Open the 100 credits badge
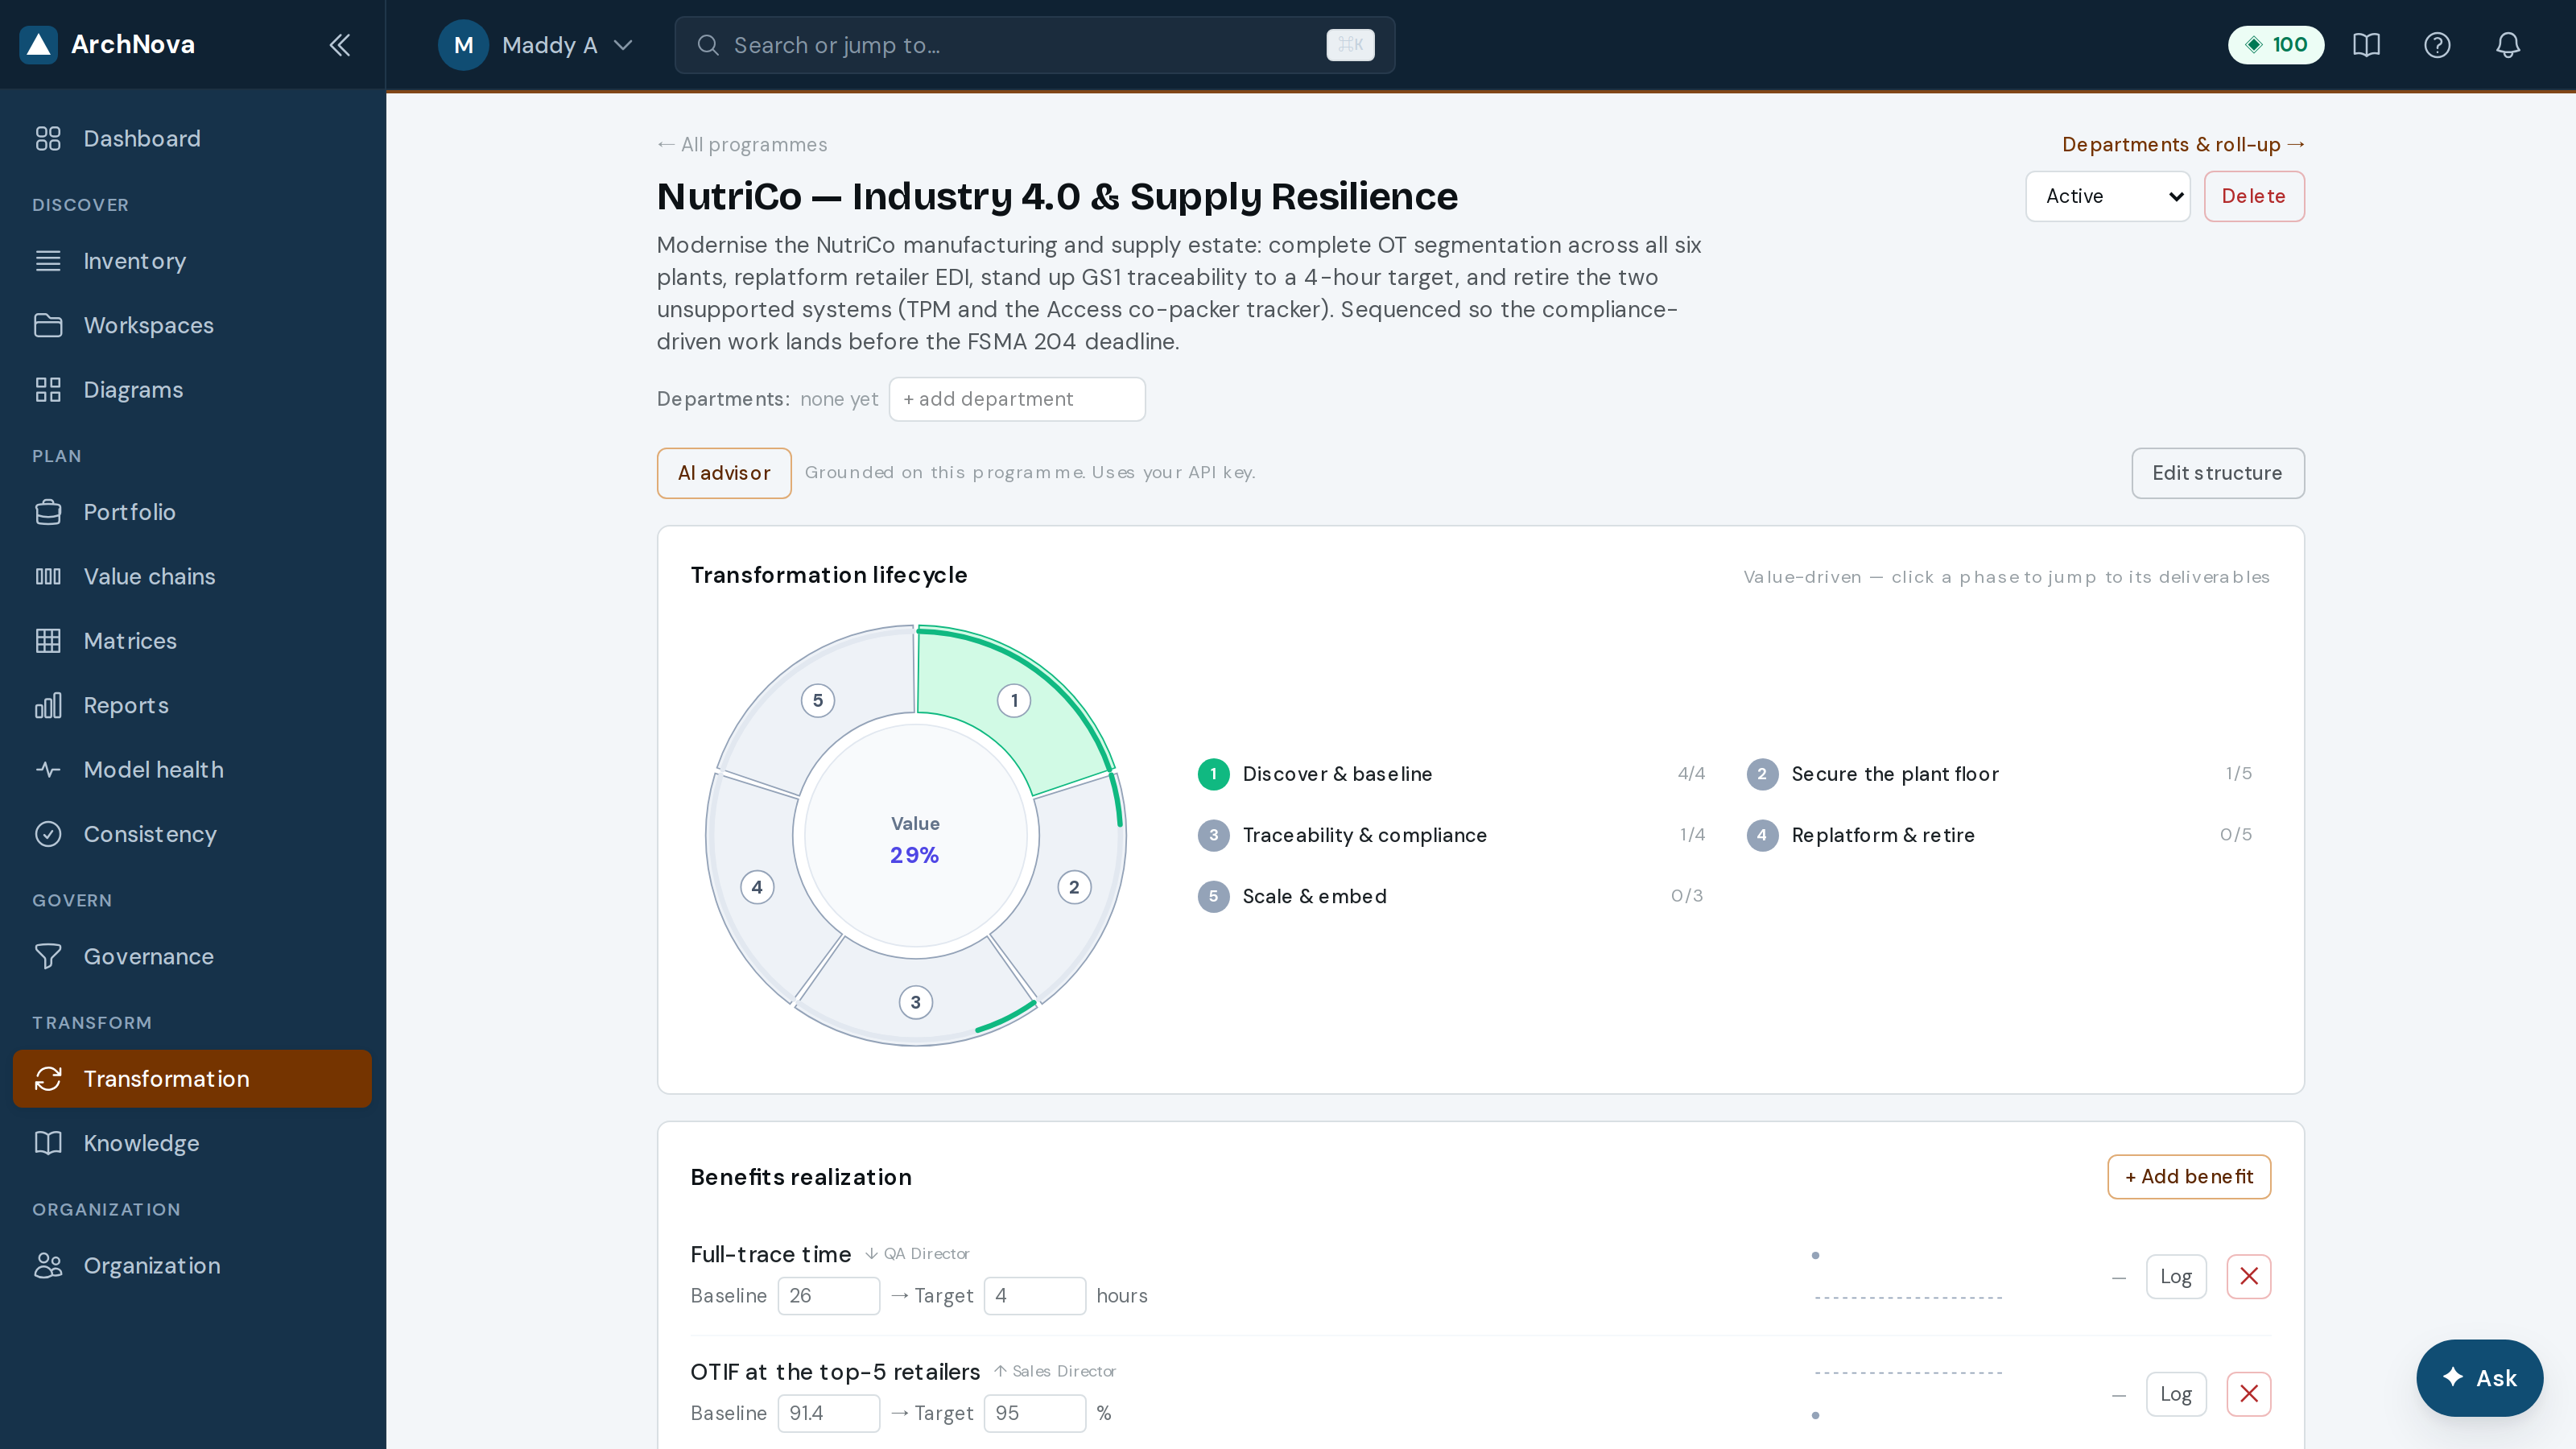Viewport: 2576px width, 1449px height. [2275, 45]
